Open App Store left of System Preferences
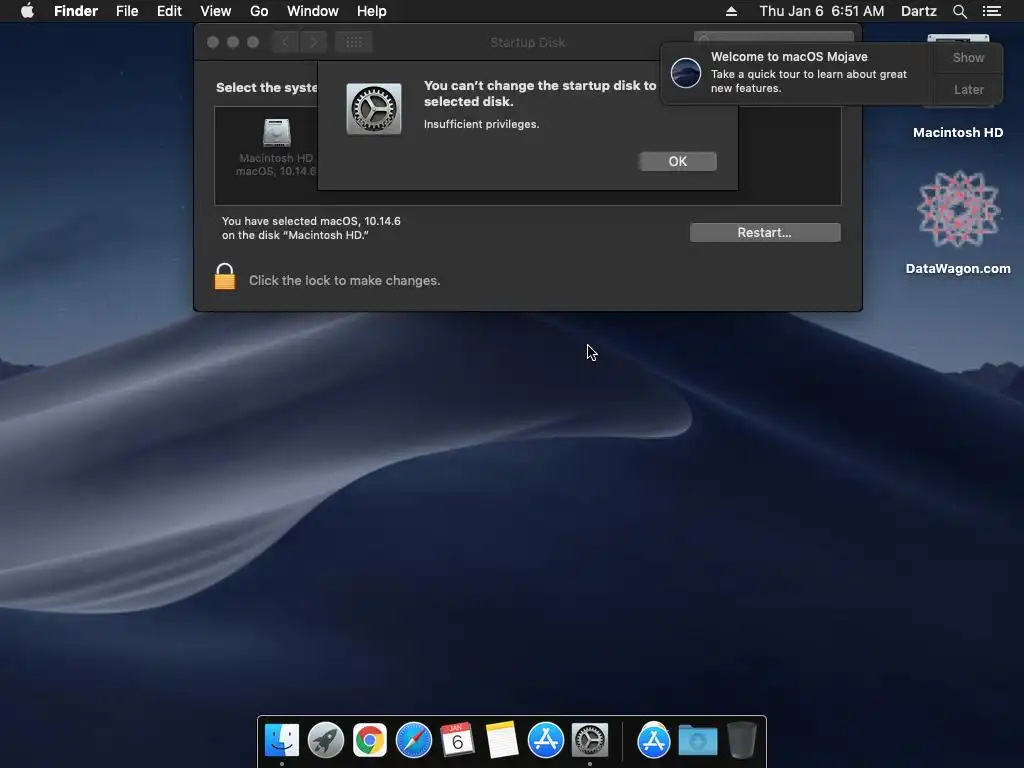The width and height of the screenshot is (1024, 768). tap(545, 741)
